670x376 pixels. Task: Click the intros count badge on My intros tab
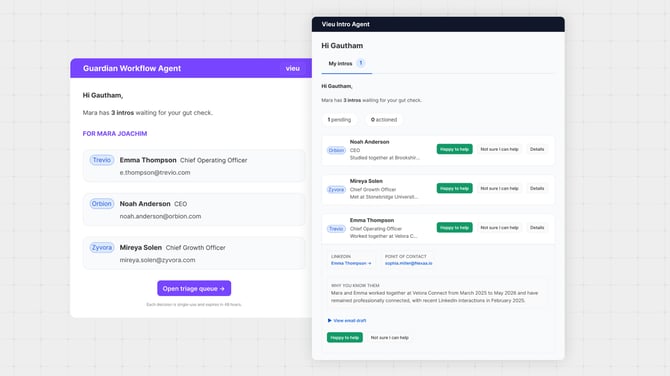[361, 63]
